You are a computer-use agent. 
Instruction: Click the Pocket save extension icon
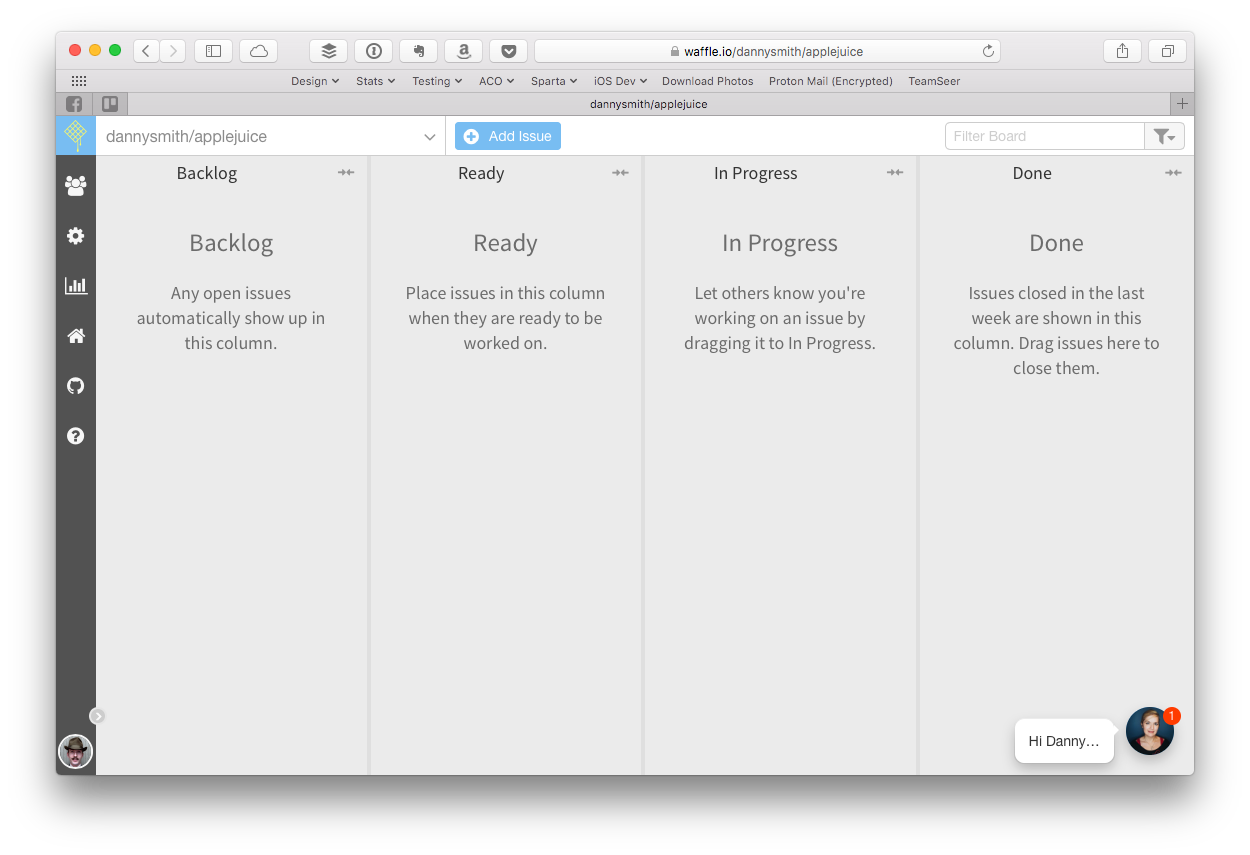(508, 51)
